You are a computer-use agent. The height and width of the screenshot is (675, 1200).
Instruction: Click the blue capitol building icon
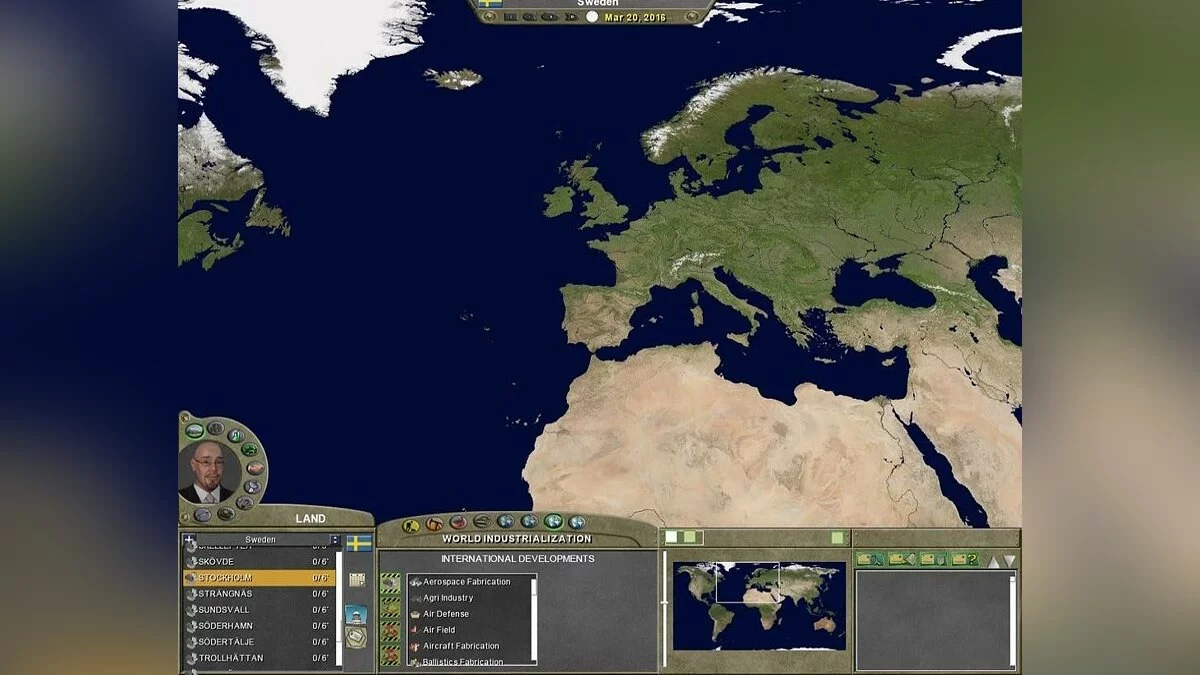356,613
